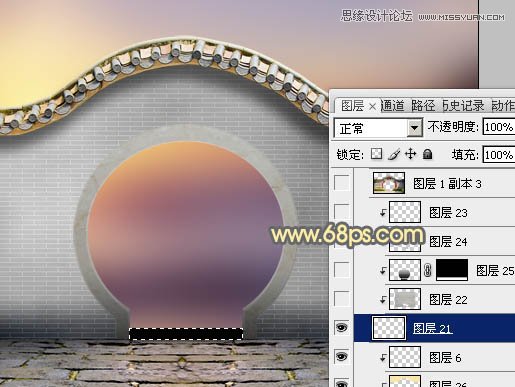This screenshot has width=515, height=387.
Task: Switch to the 路径 tab
Action: pos(423,106)
